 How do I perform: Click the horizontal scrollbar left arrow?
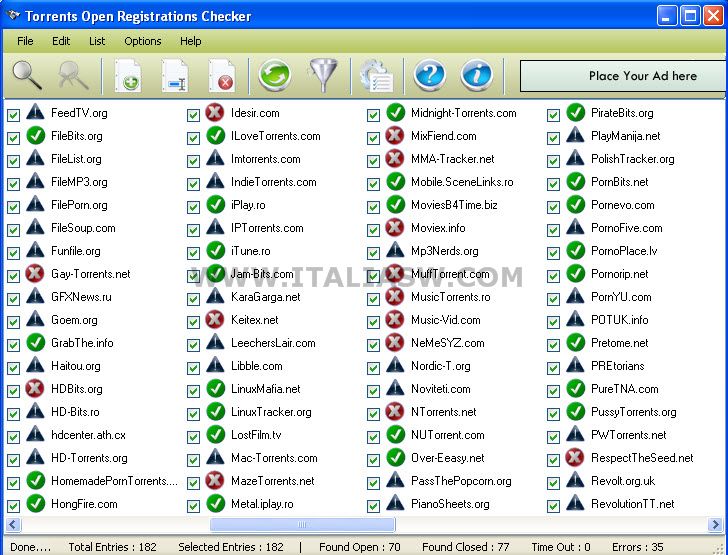[x=13, y=525]
